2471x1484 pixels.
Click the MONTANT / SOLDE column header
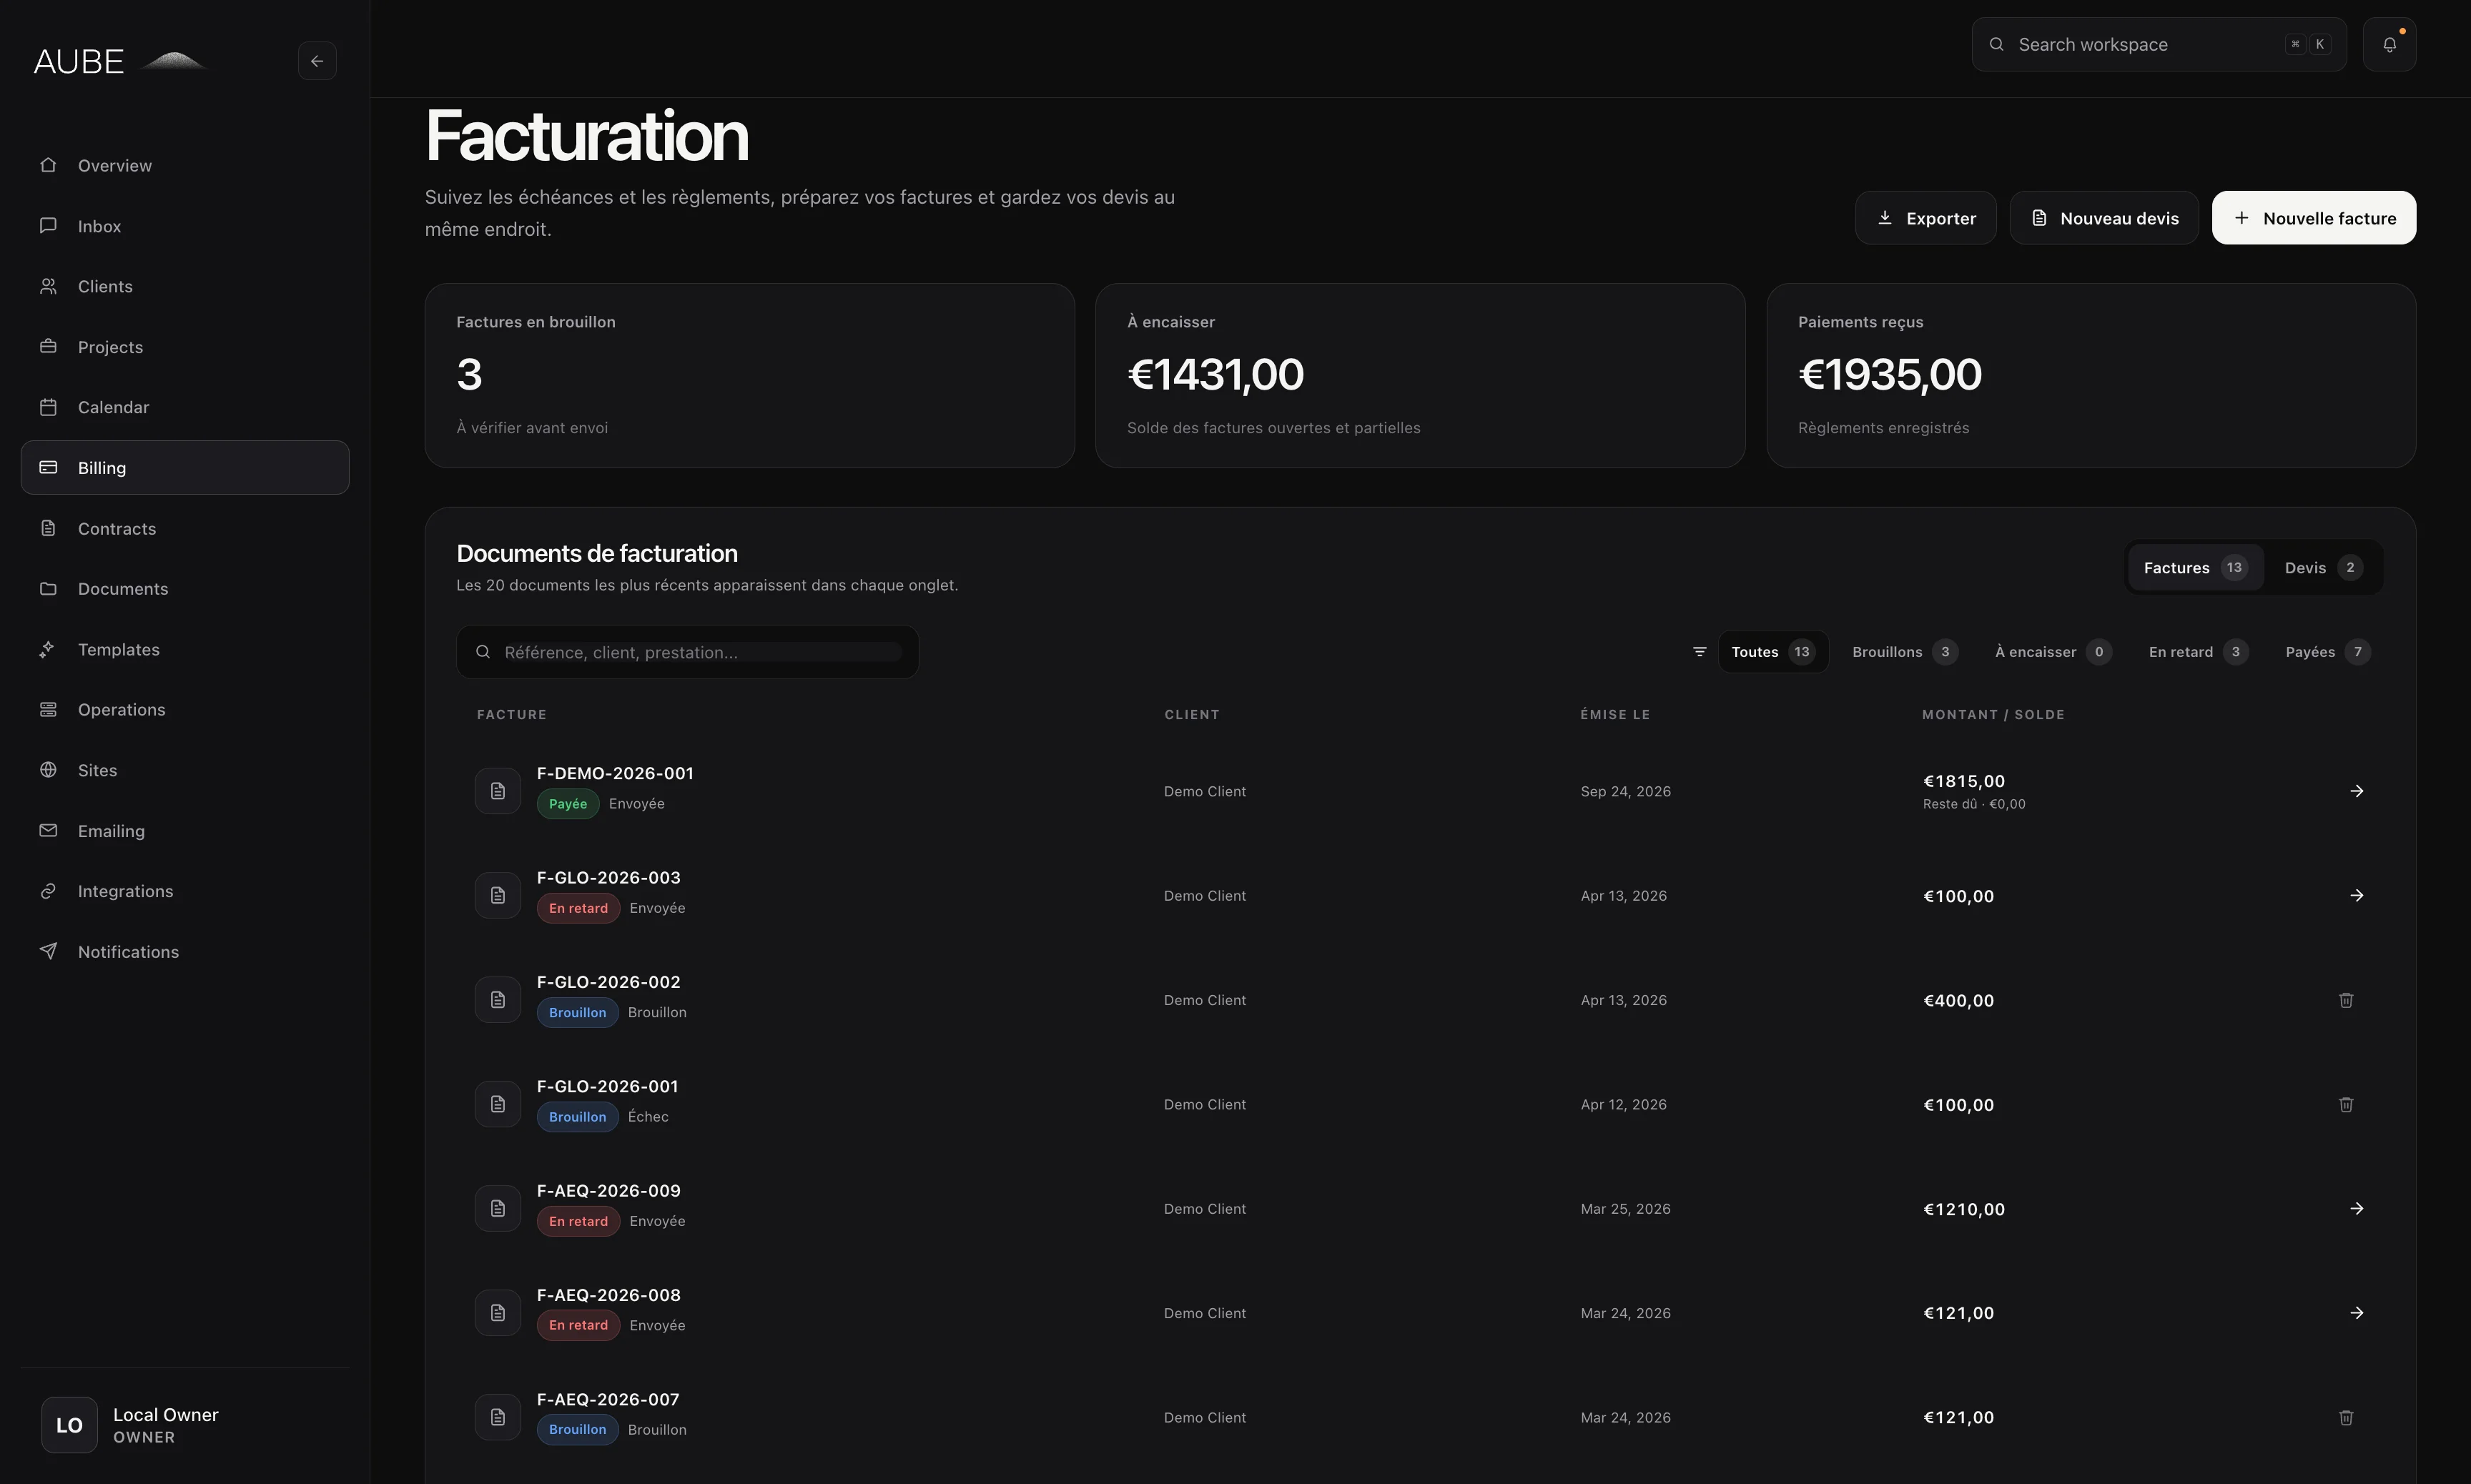[1993, 715]
